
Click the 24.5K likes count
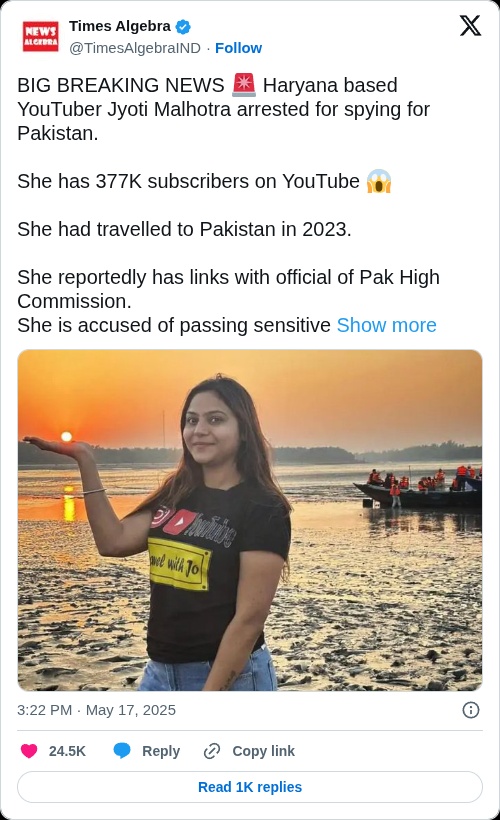pyautogui.click(x=67, y=751)
